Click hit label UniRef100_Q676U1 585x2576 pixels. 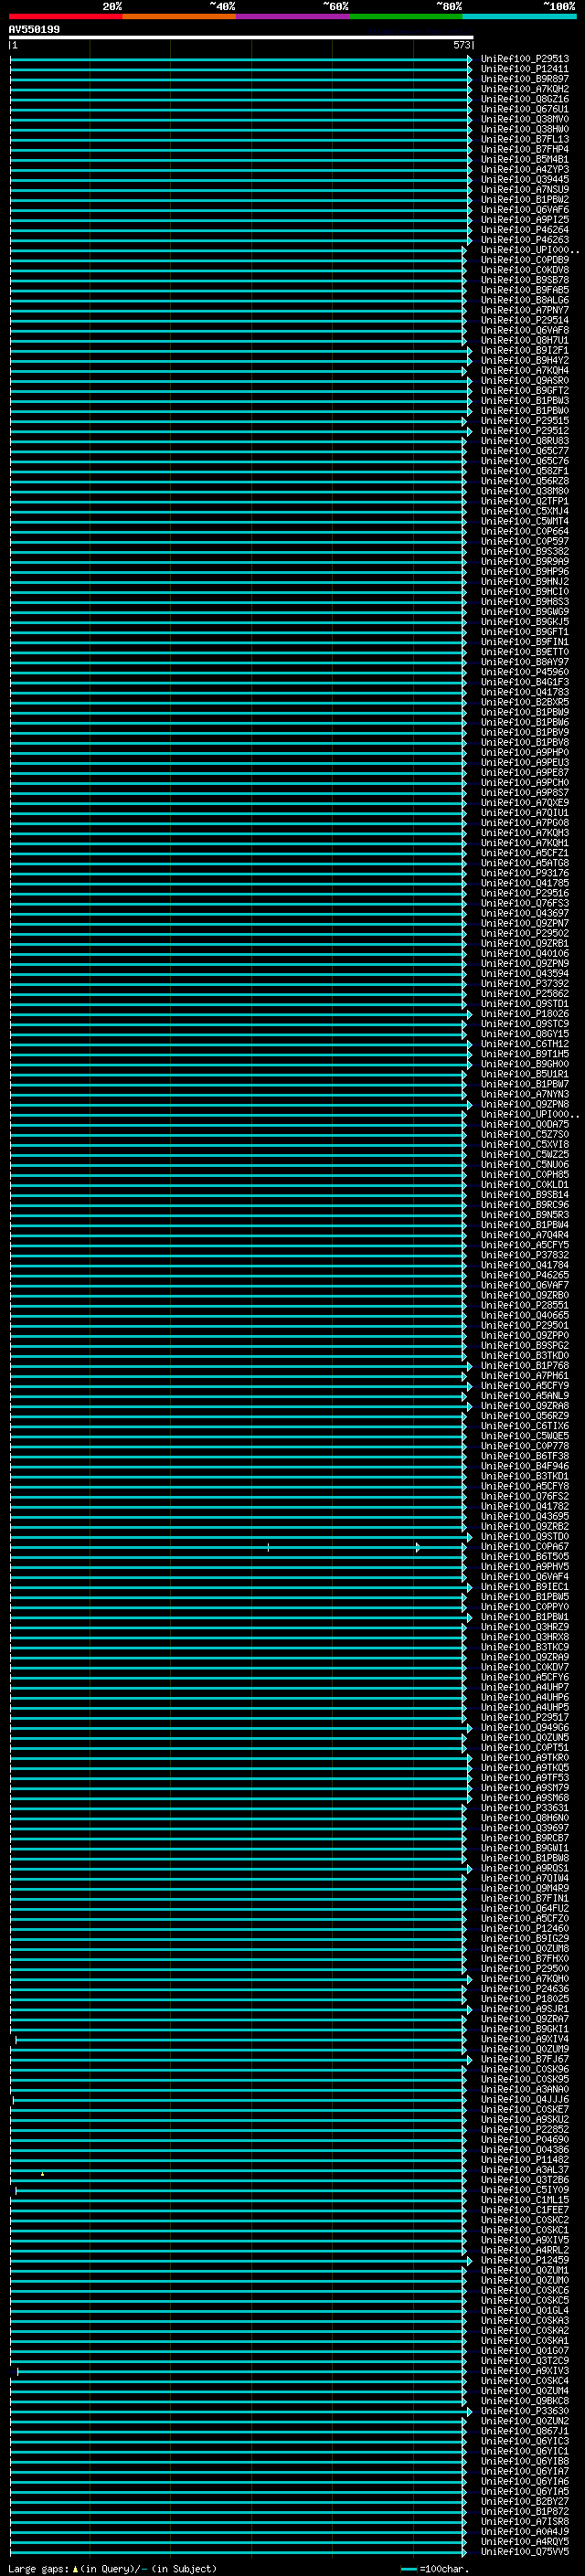point(524,109)
